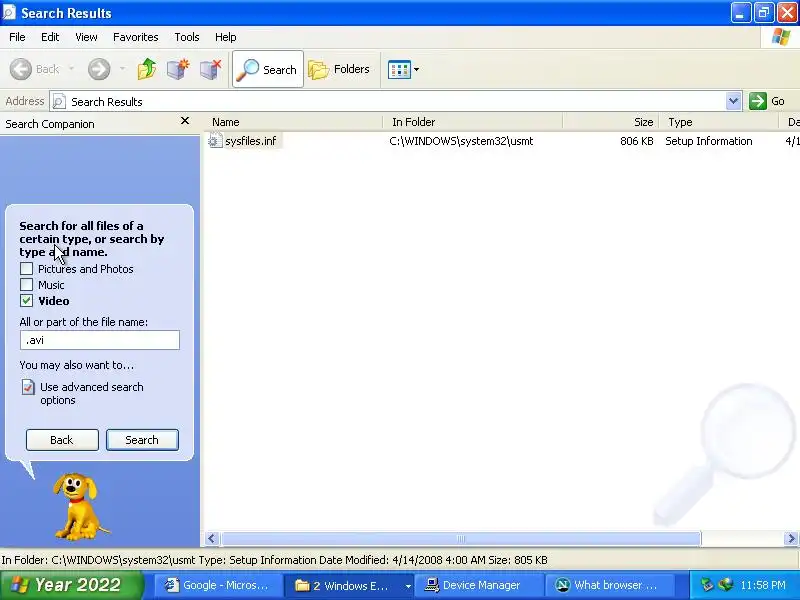Open the View menu
Viewport: 800px width, 600px height.
click(86, 37)
